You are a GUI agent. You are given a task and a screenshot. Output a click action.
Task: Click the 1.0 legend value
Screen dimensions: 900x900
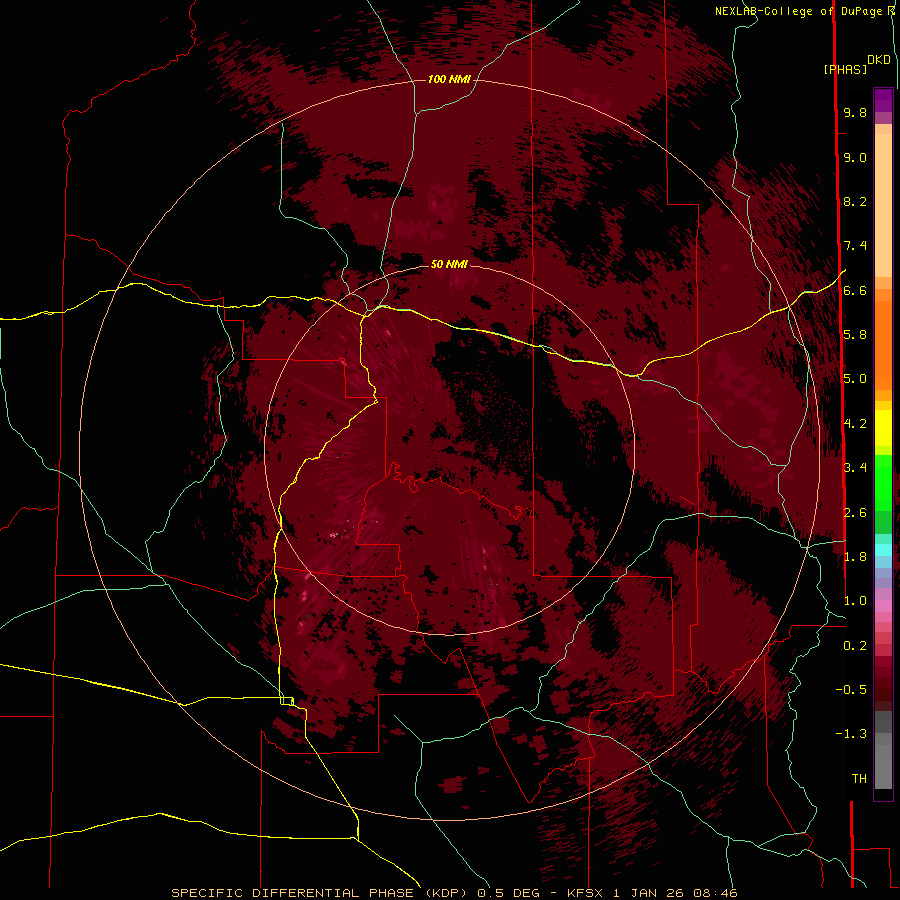click(855, 601)
